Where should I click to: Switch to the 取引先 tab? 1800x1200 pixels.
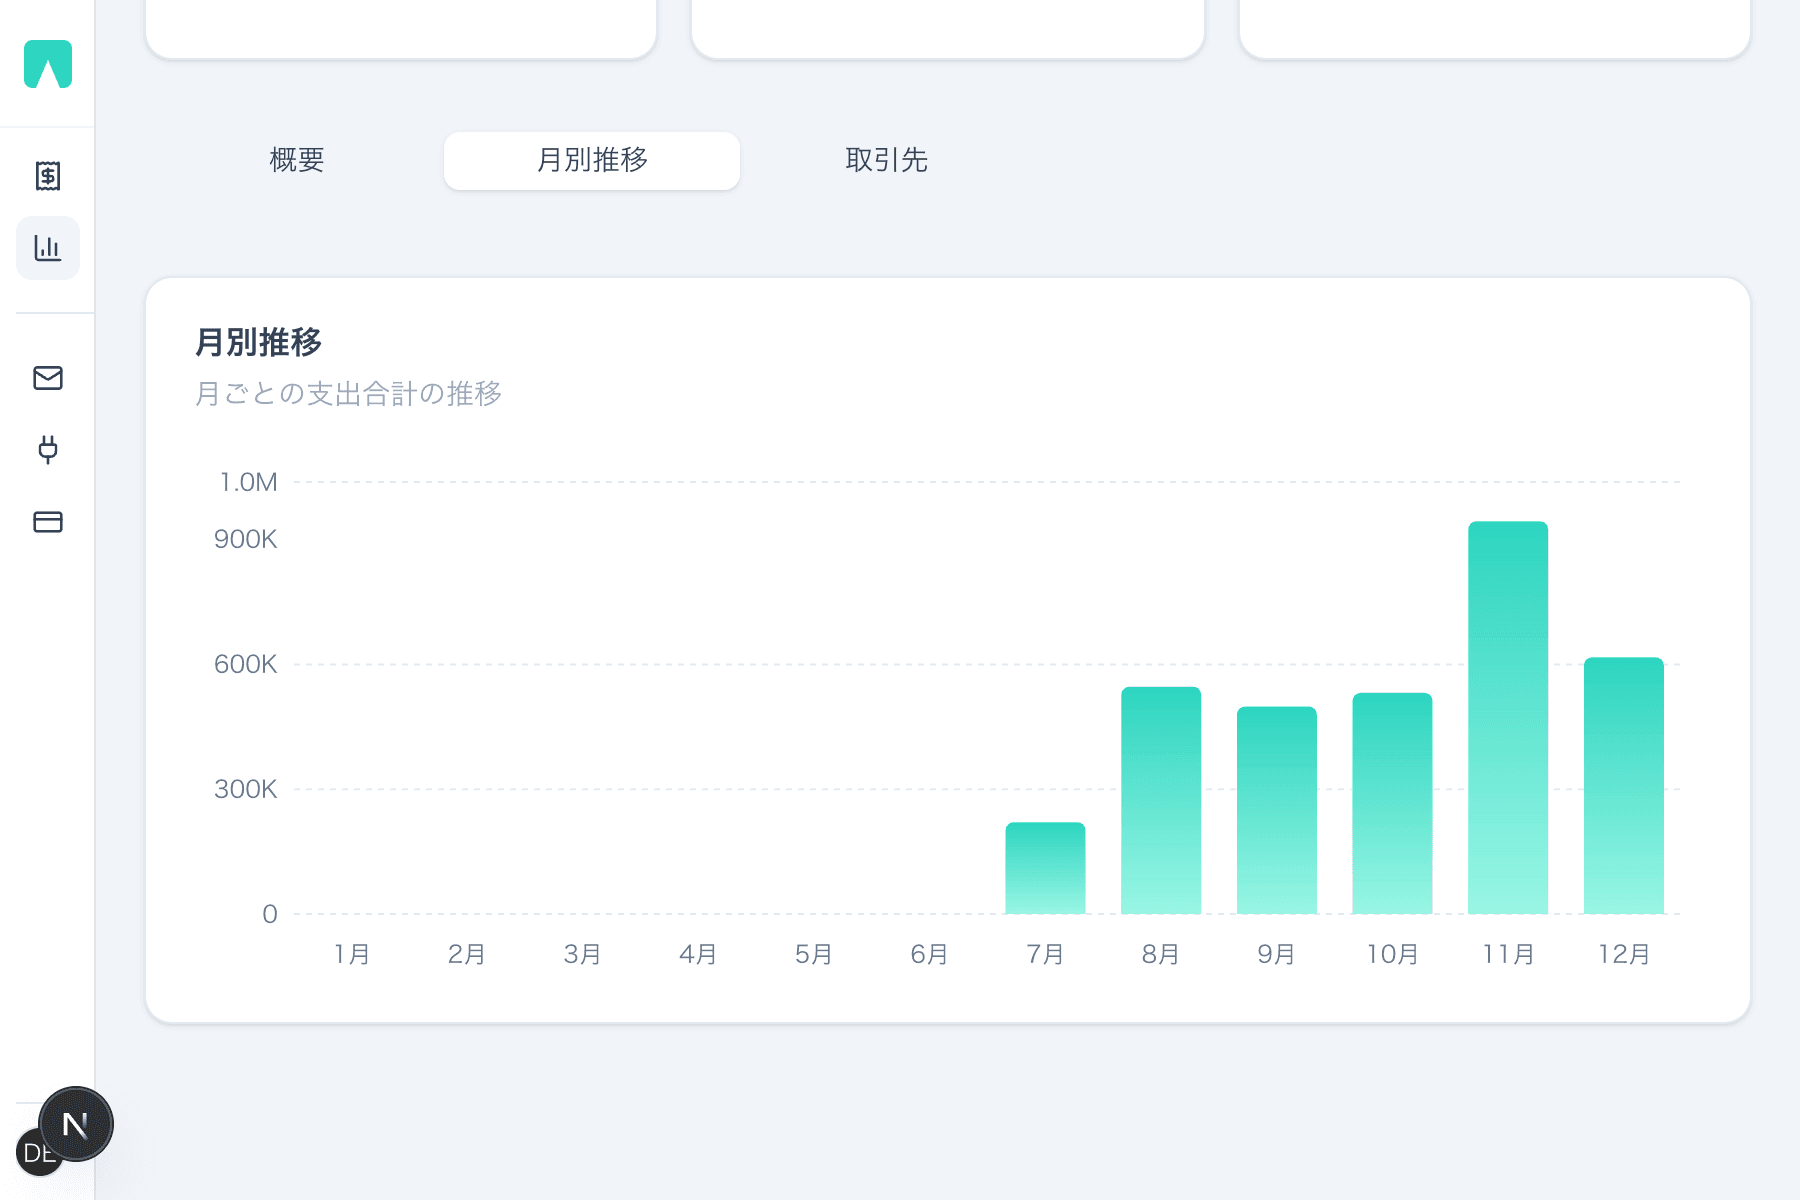click(x=885, y=160)
